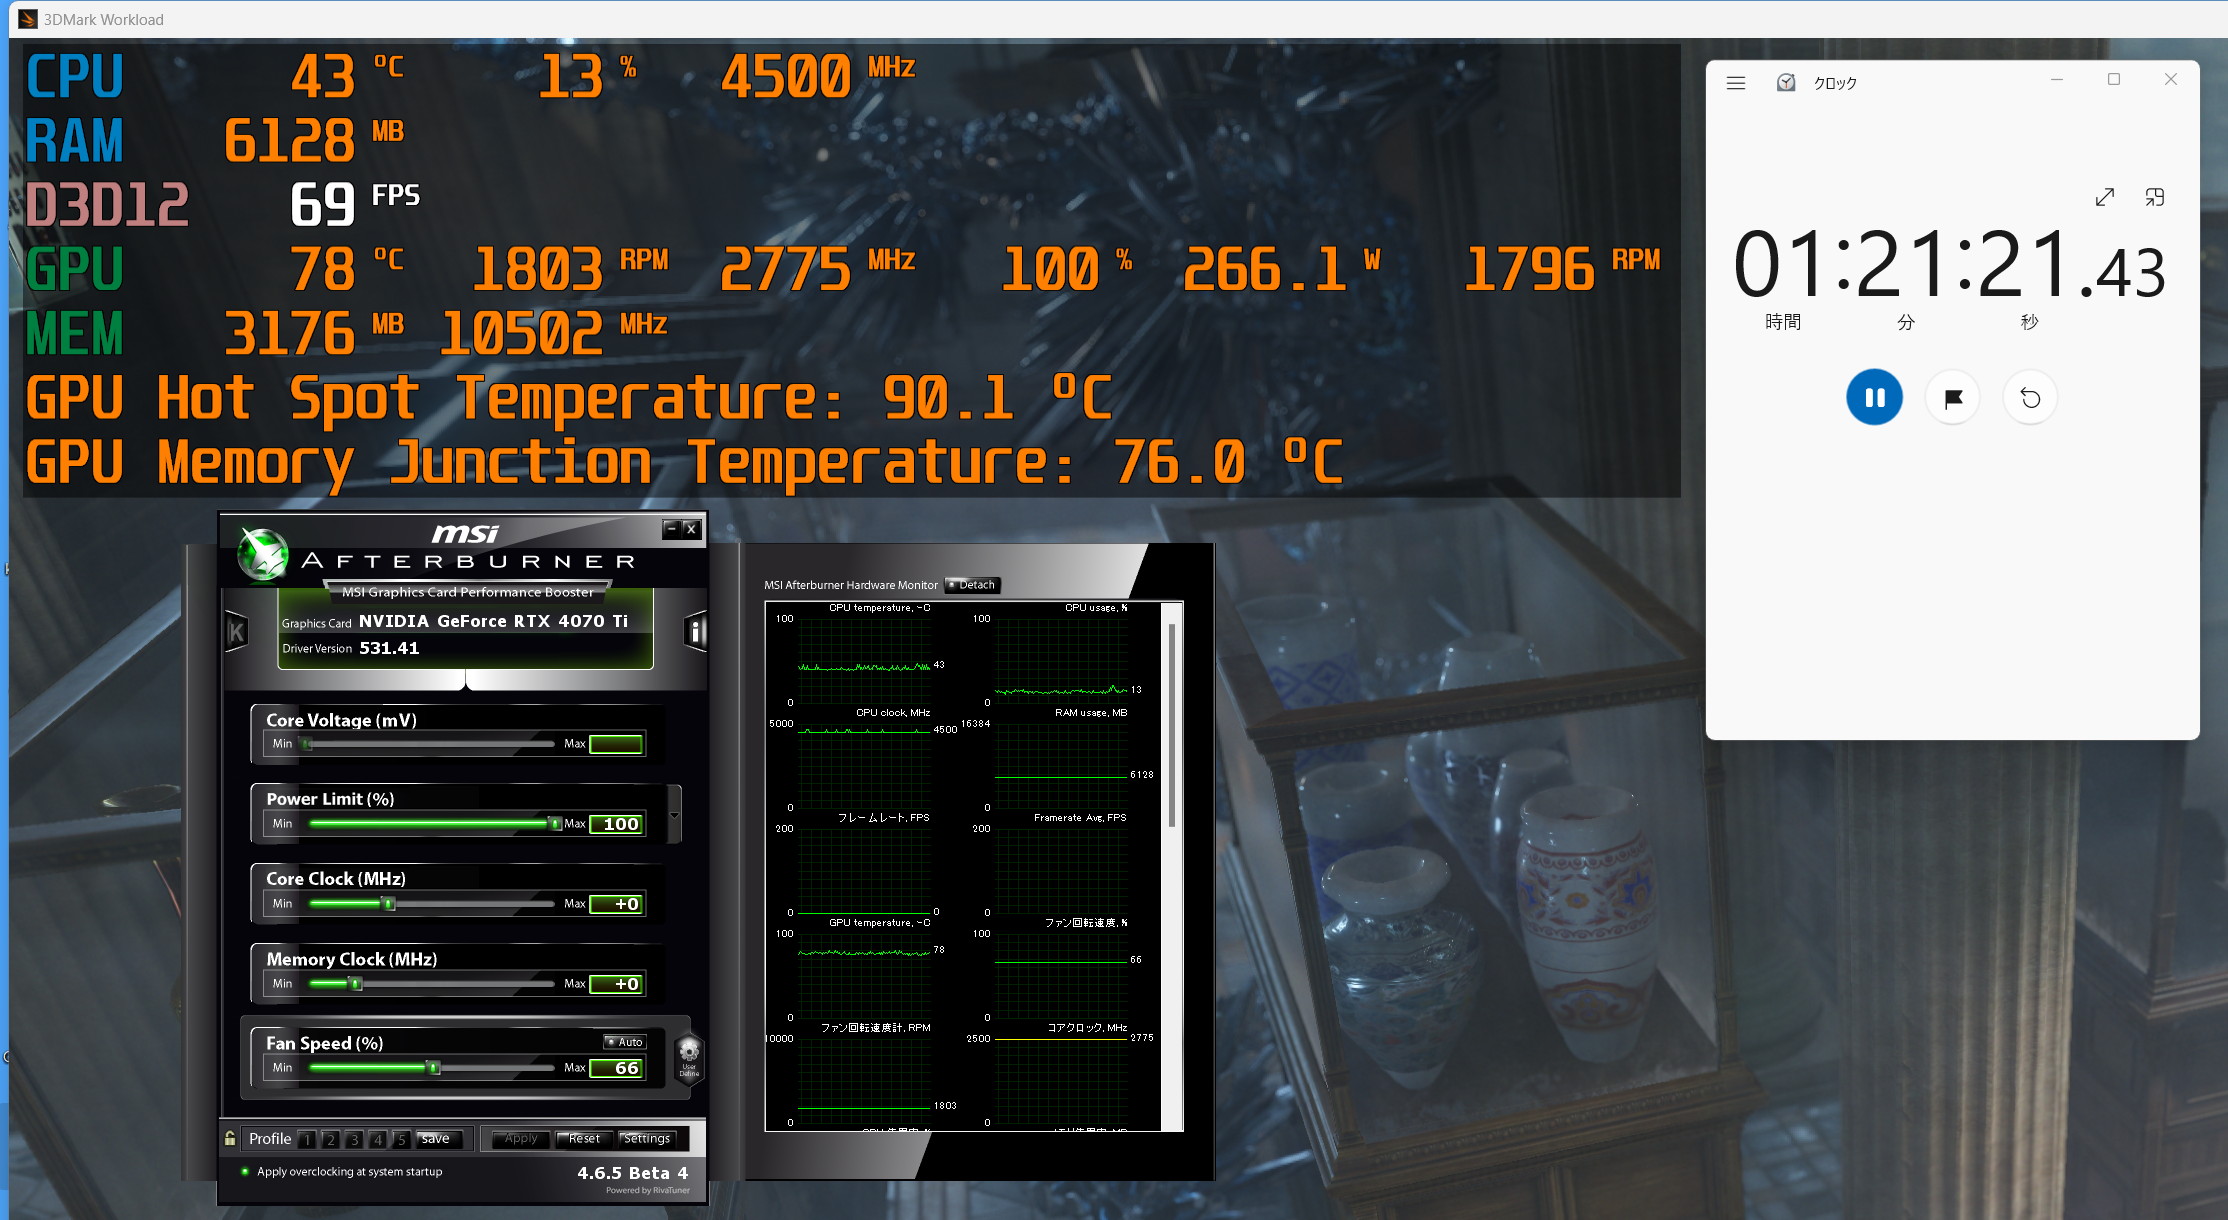Click the Core Voltage value field
Image resolution: width=2228 pixels, height=1220 pixels.
(x=616, y=744)
